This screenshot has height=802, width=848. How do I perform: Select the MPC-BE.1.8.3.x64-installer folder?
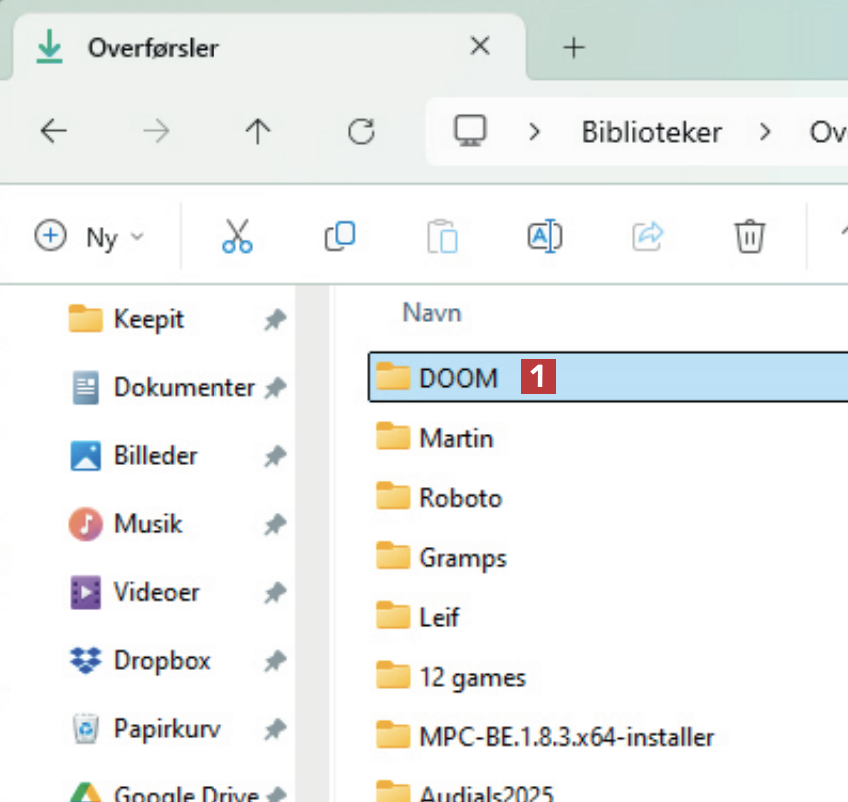566,738
